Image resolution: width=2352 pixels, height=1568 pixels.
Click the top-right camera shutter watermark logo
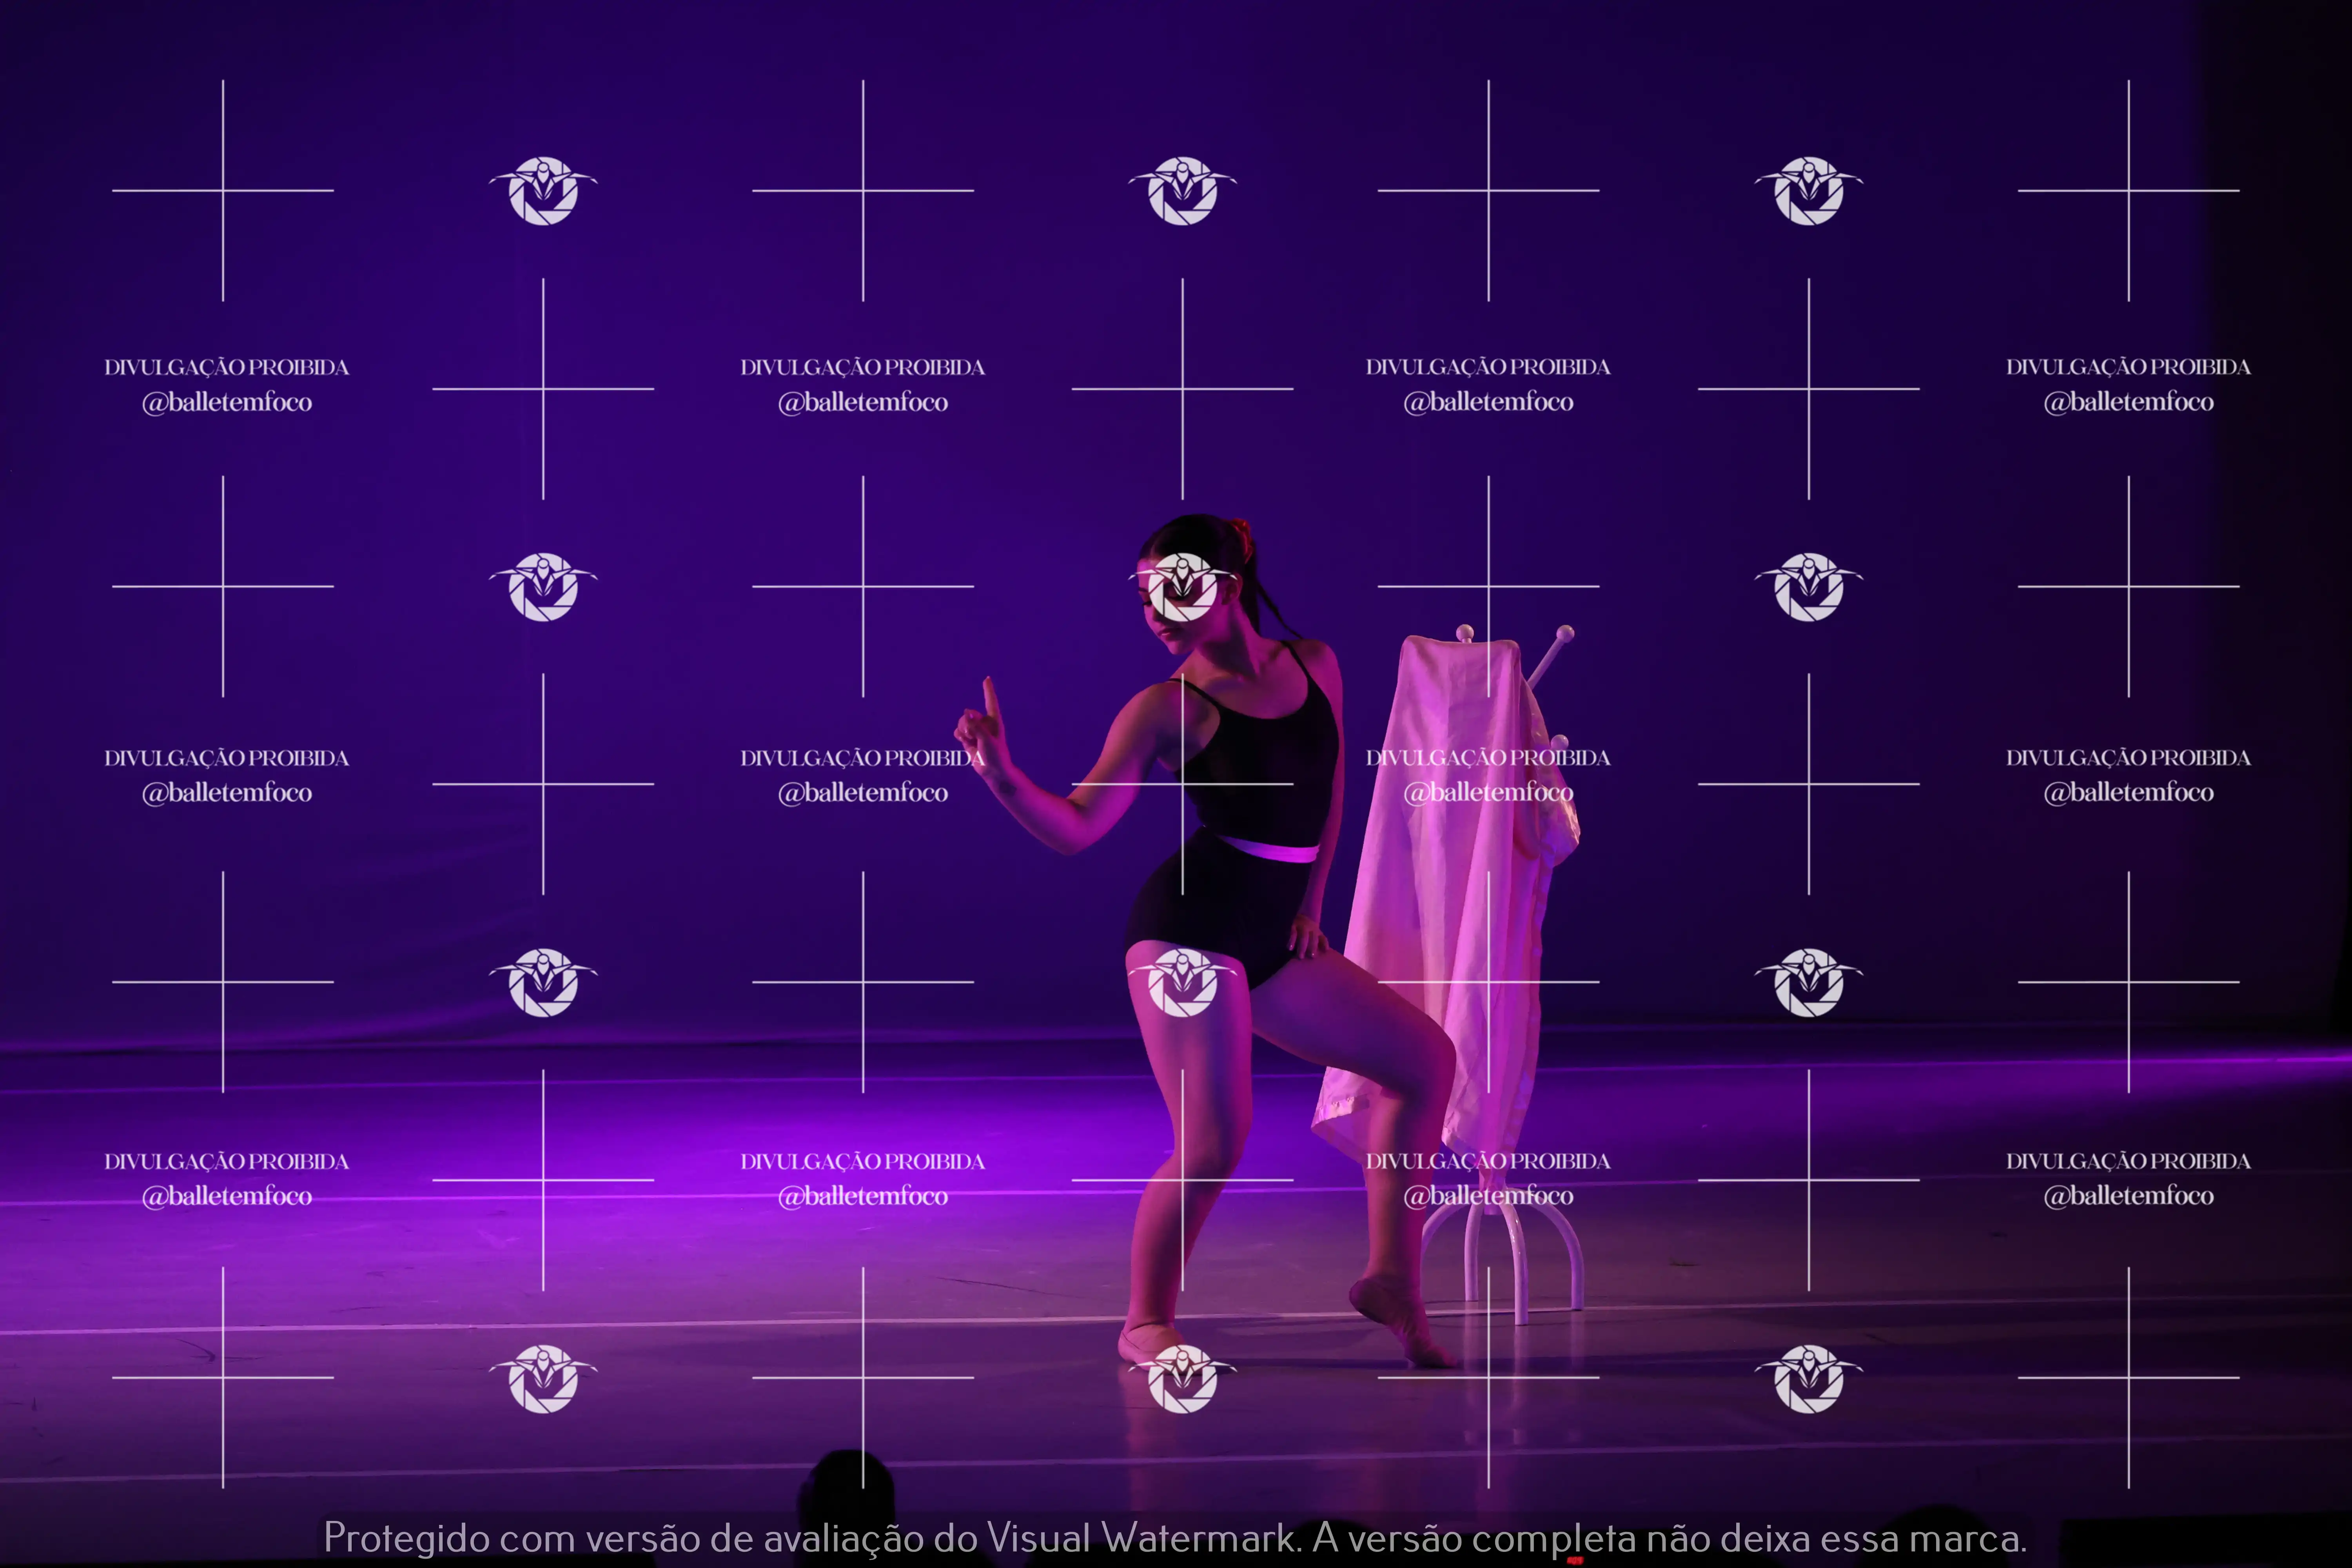1809,190
